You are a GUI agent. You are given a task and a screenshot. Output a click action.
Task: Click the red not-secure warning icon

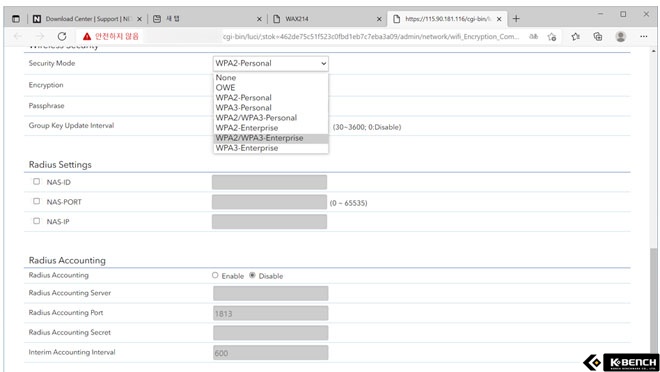click(x=87, y=37)
